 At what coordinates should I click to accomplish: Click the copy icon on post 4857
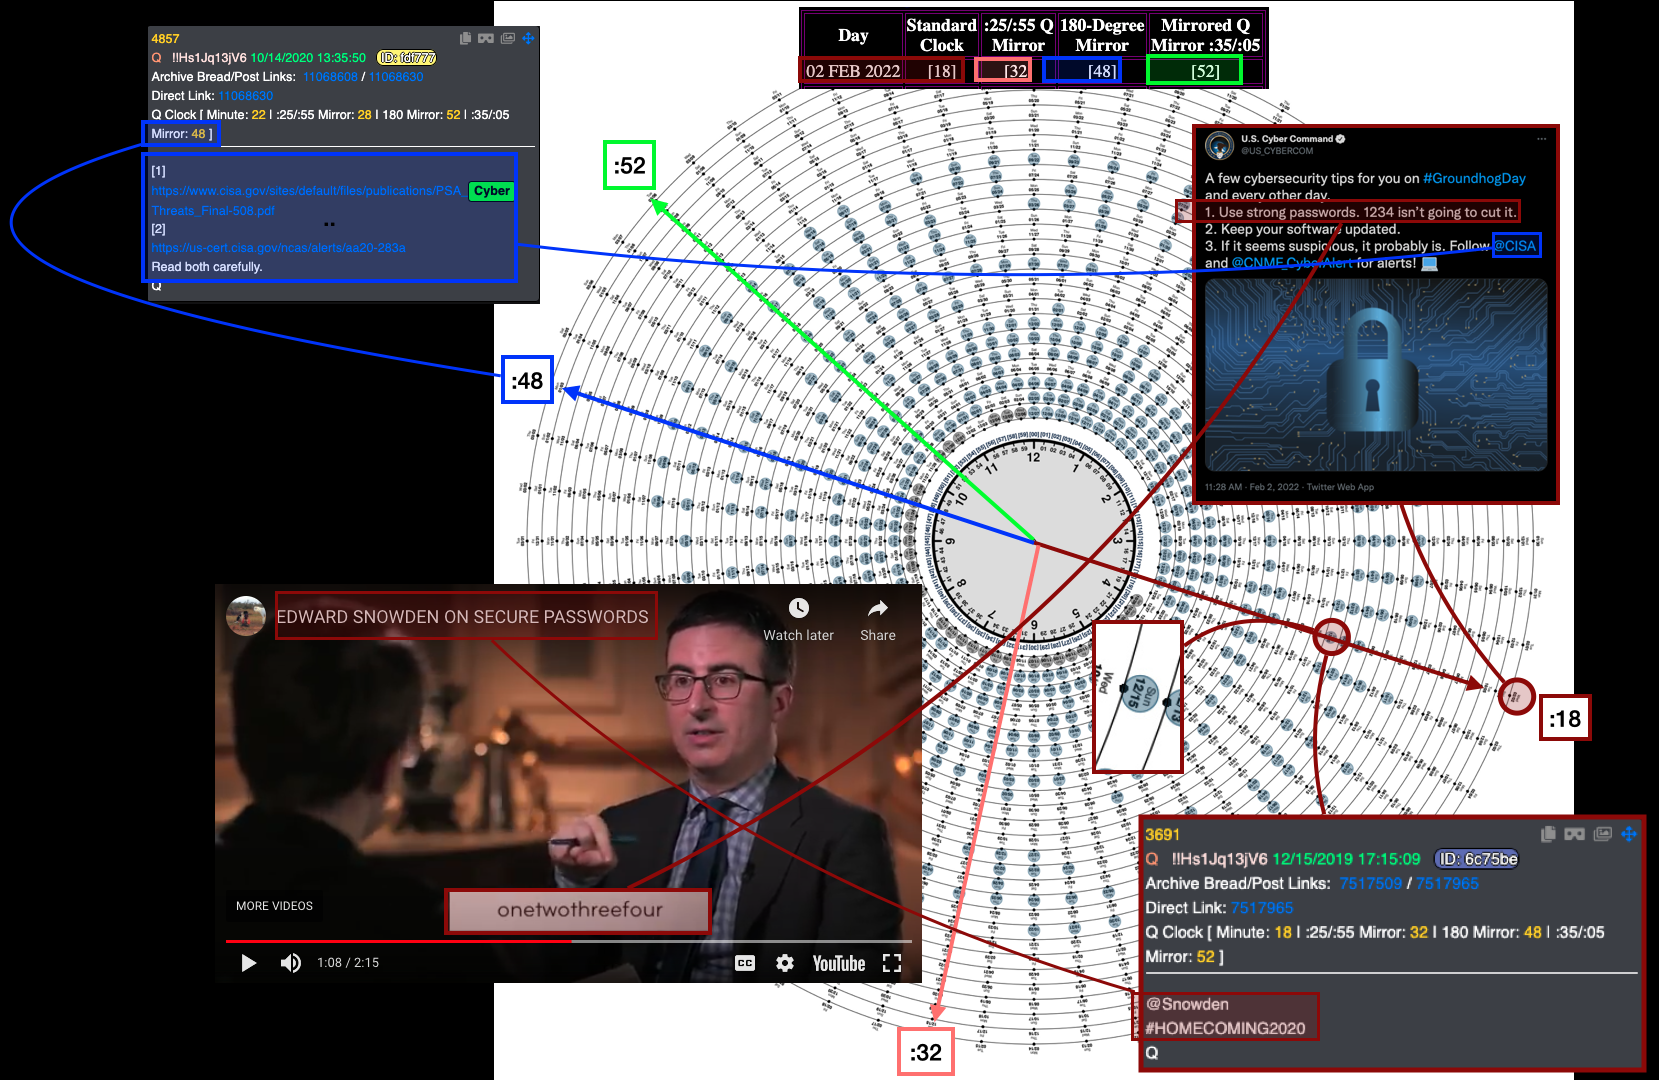(x=465, y=38)
